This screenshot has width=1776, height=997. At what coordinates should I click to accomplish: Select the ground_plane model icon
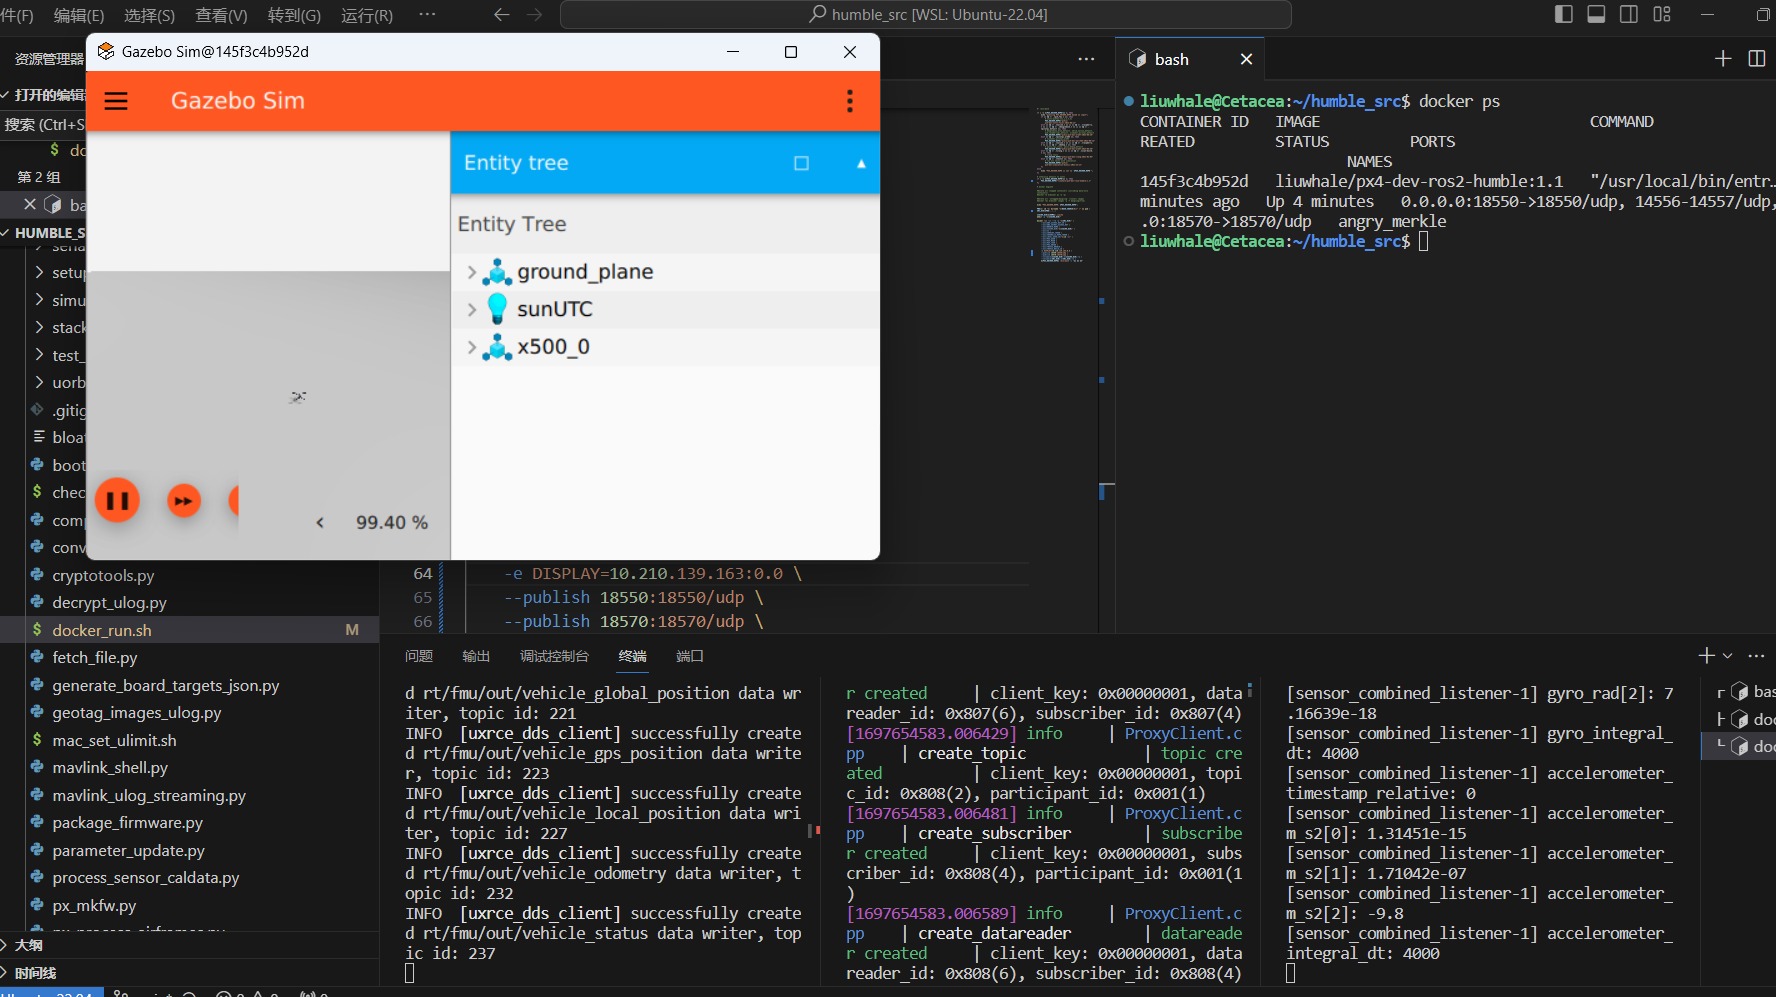[497, 272]
